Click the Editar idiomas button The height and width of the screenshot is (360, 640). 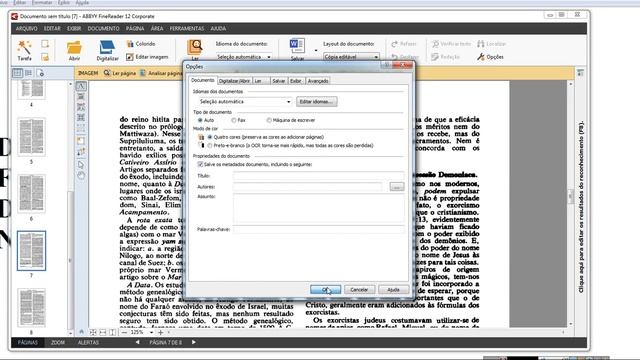click(316, 101)
